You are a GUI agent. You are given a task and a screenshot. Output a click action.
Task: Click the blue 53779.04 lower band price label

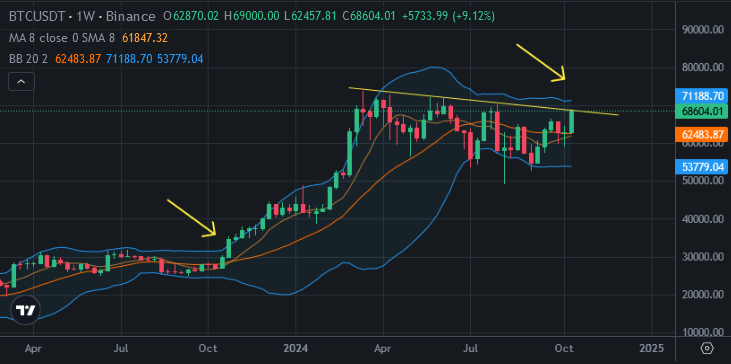click(x=702, y=166)
